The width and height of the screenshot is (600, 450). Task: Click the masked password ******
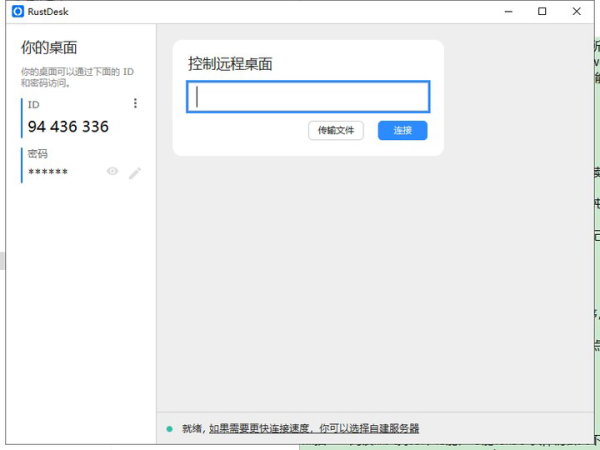[48, 172]
